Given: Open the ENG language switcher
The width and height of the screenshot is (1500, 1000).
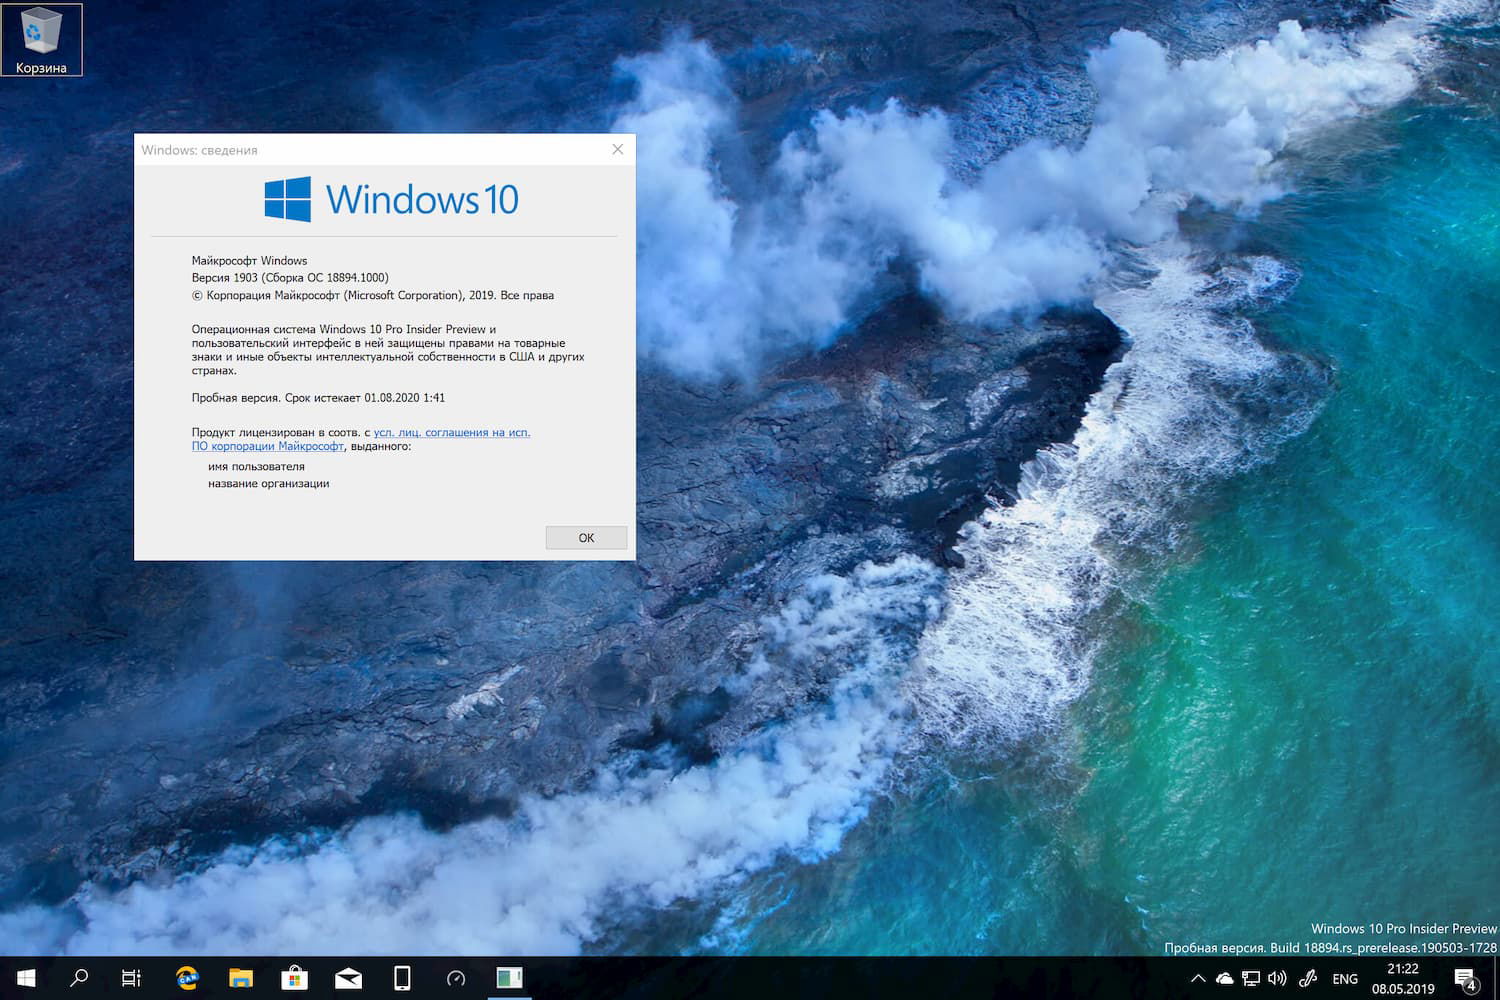Looking at the screenshot, I should [x=1345, y=978].
